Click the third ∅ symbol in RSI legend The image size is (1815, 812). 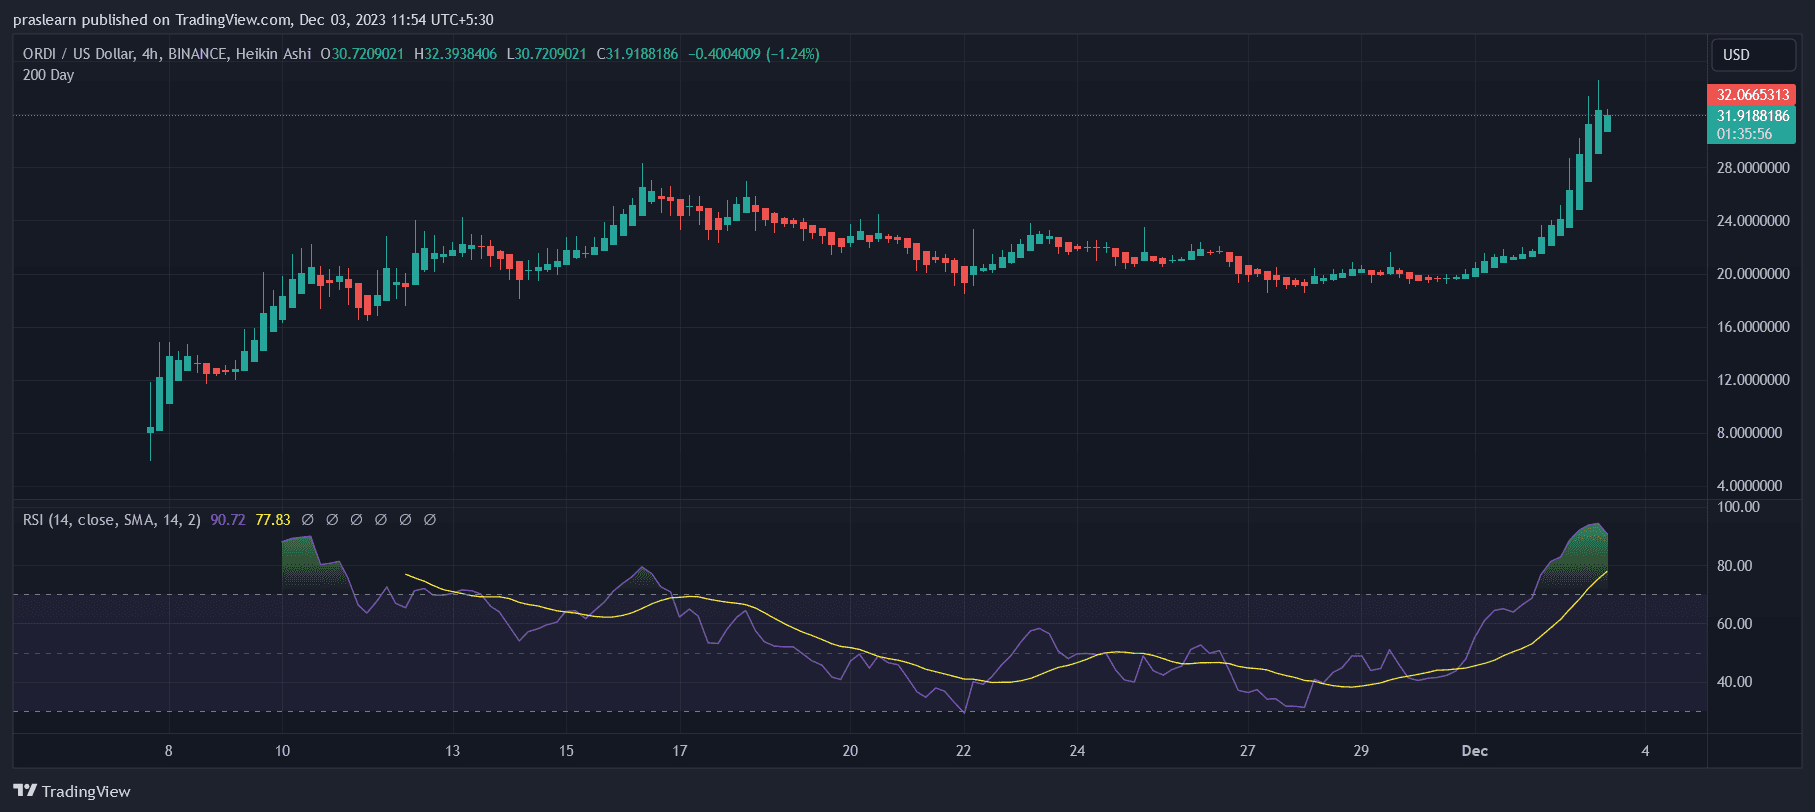click(x=357, y=520)
